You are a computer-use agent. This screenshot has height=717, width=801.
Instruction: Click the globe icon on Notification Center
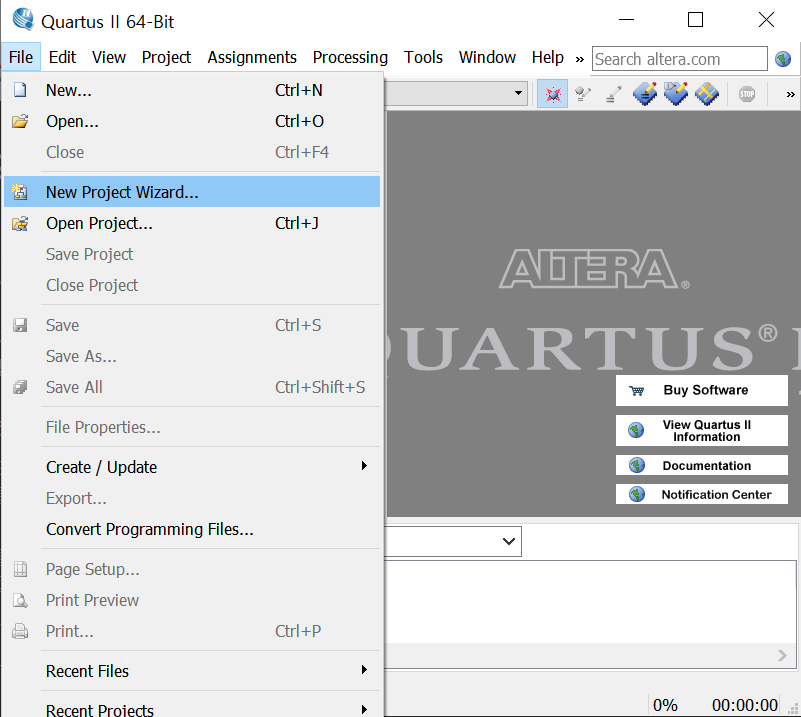point(637,494)
